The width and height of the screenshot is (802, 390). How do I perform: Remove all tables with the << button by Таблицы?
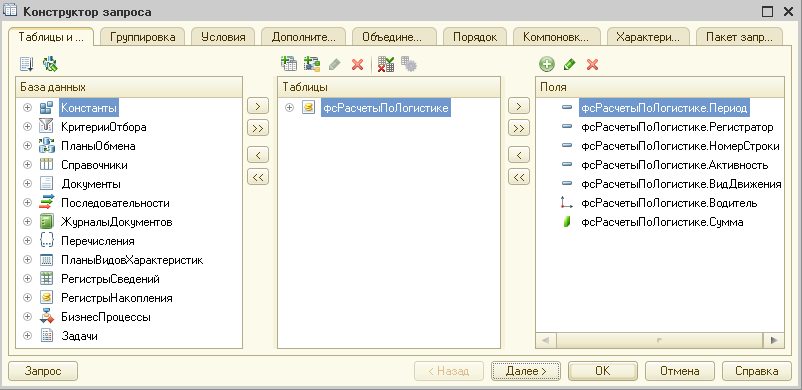pyautogui.click(x=258, y=177)
